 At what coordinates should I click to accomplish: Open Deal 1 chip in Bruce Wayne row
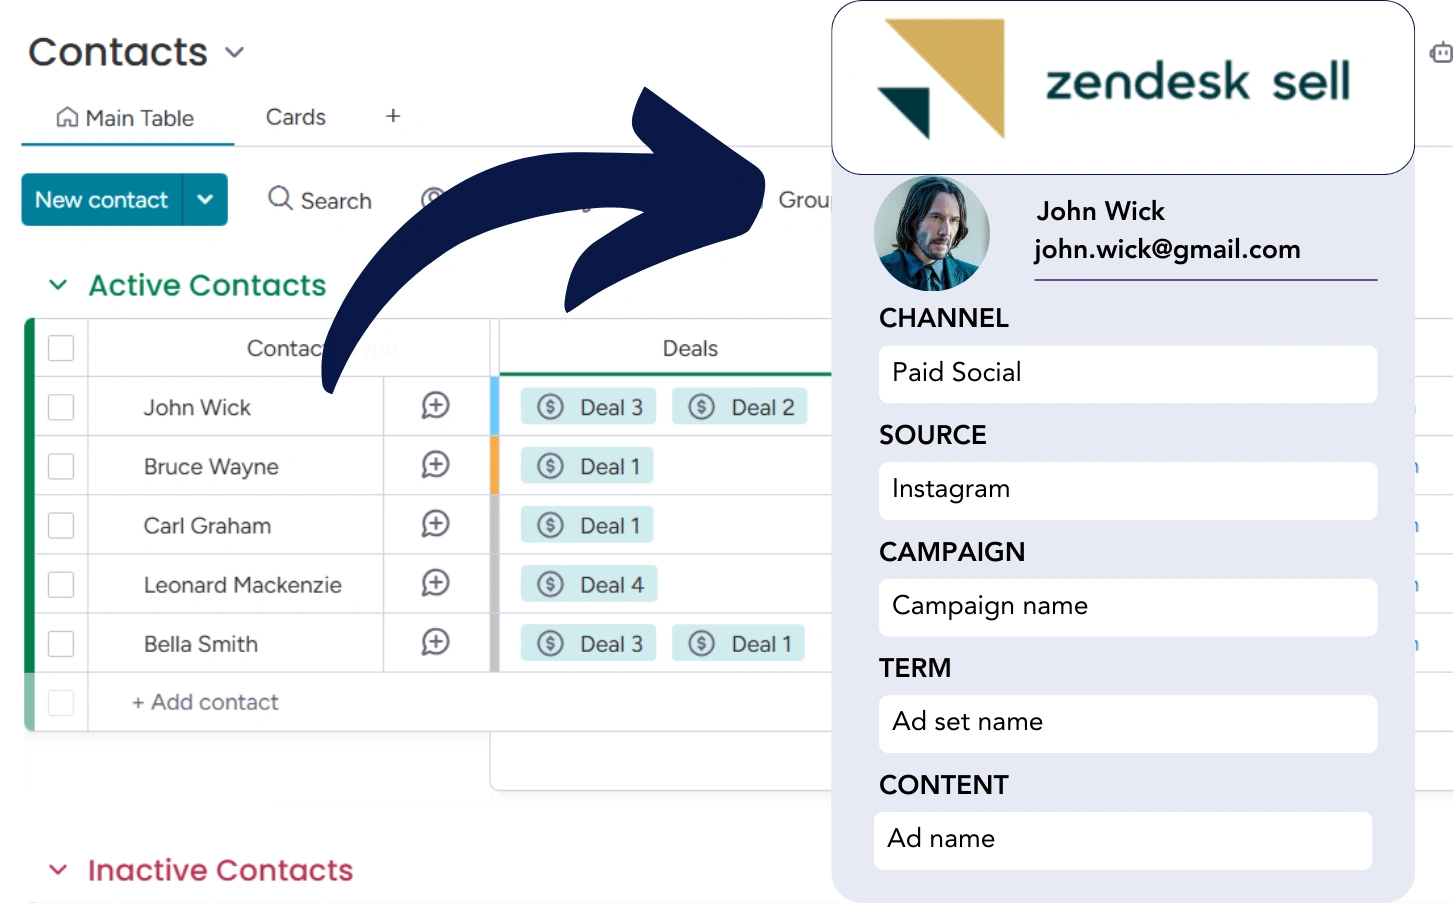coord(587,466)
